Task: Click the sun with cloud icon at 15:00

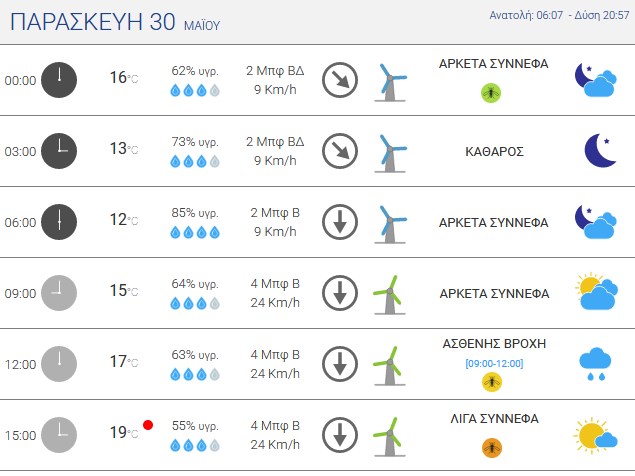Action: pyautogui.click(x=595, y=435)
